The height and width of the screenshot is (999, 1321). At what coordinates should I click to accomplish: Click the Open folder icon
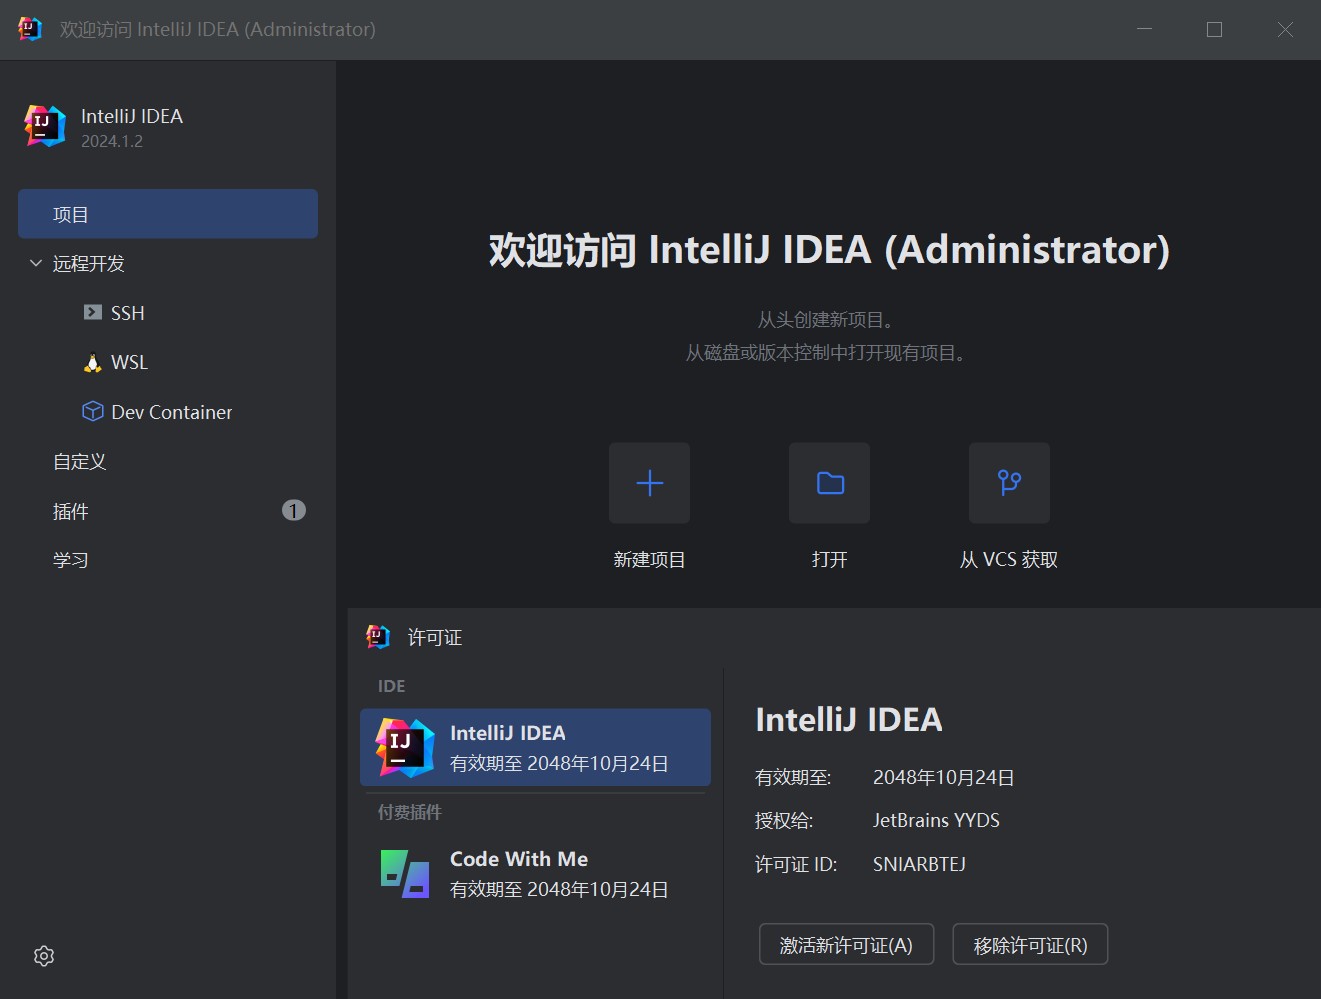pos(829,483)
